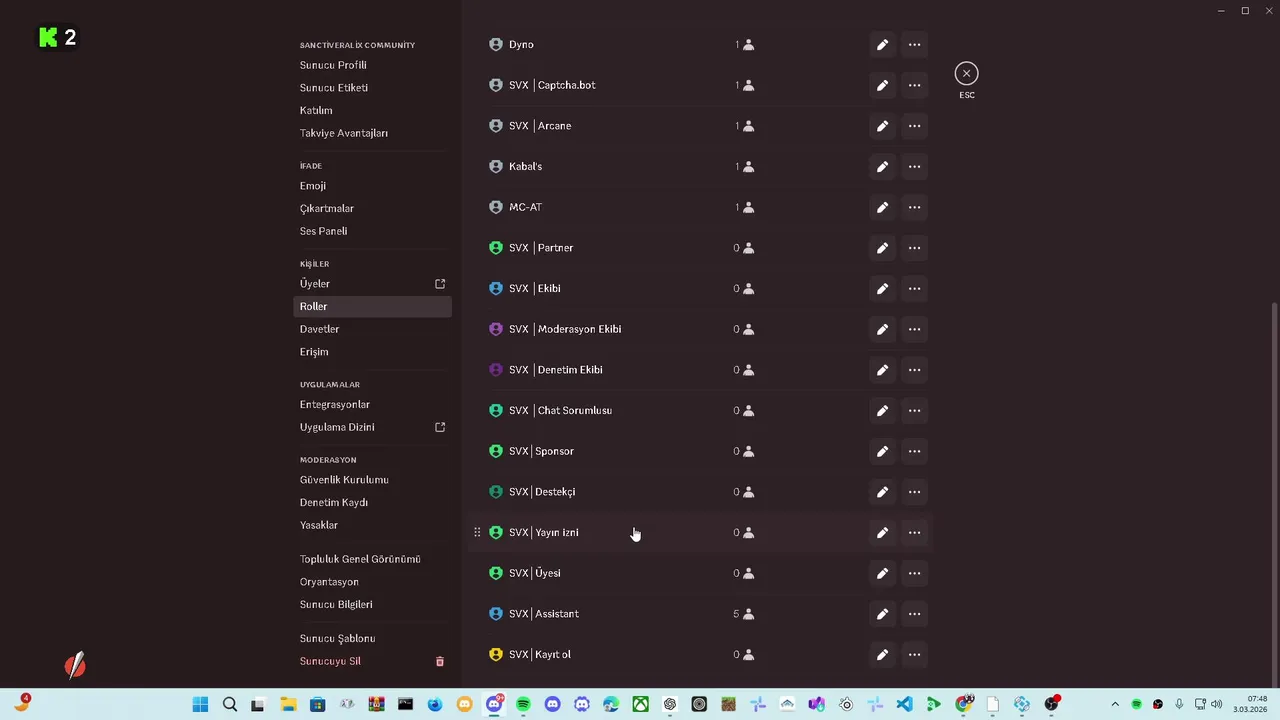Select Takviye Avantajları in the sidebar

pos(344,133)
